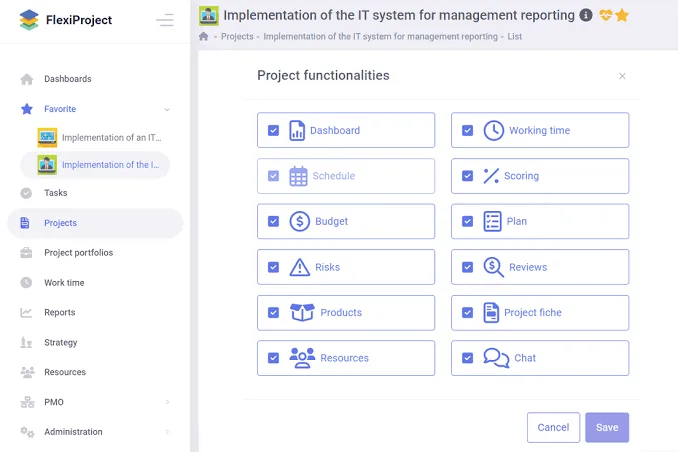
Task: Collapse the Favorite section chevron
Action: [x=167, y=109]
